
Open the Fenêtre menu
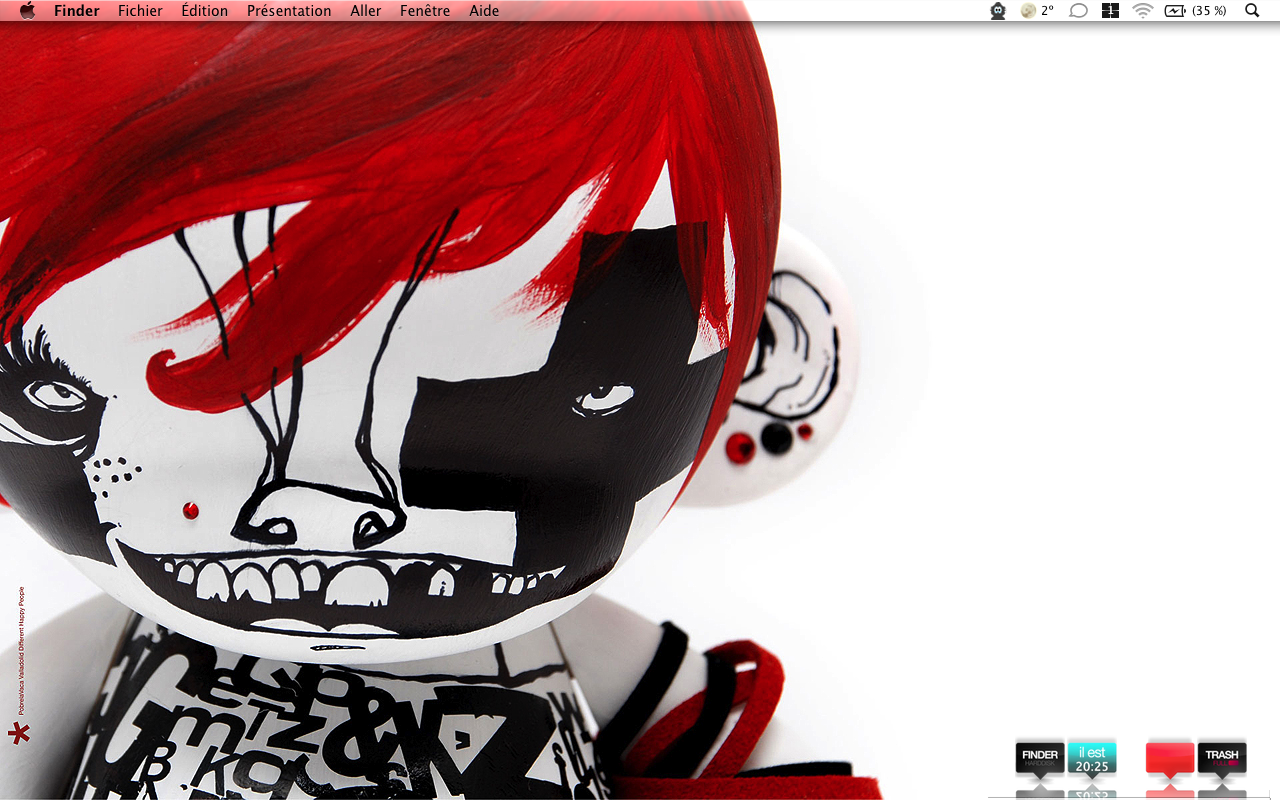424,11
